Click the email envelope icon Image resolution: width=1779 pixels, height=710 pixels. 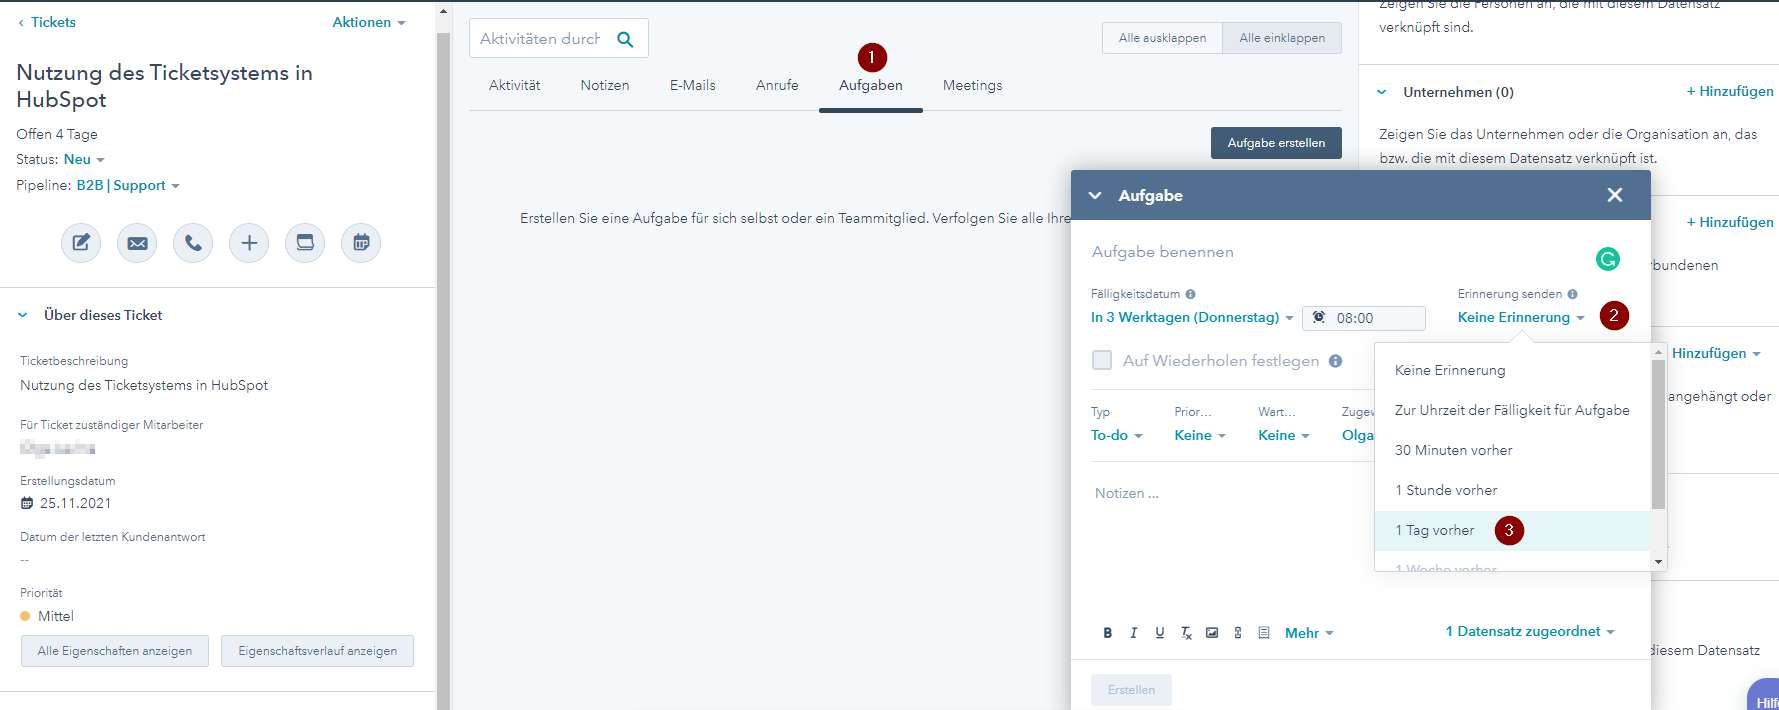tap(137, 243)
